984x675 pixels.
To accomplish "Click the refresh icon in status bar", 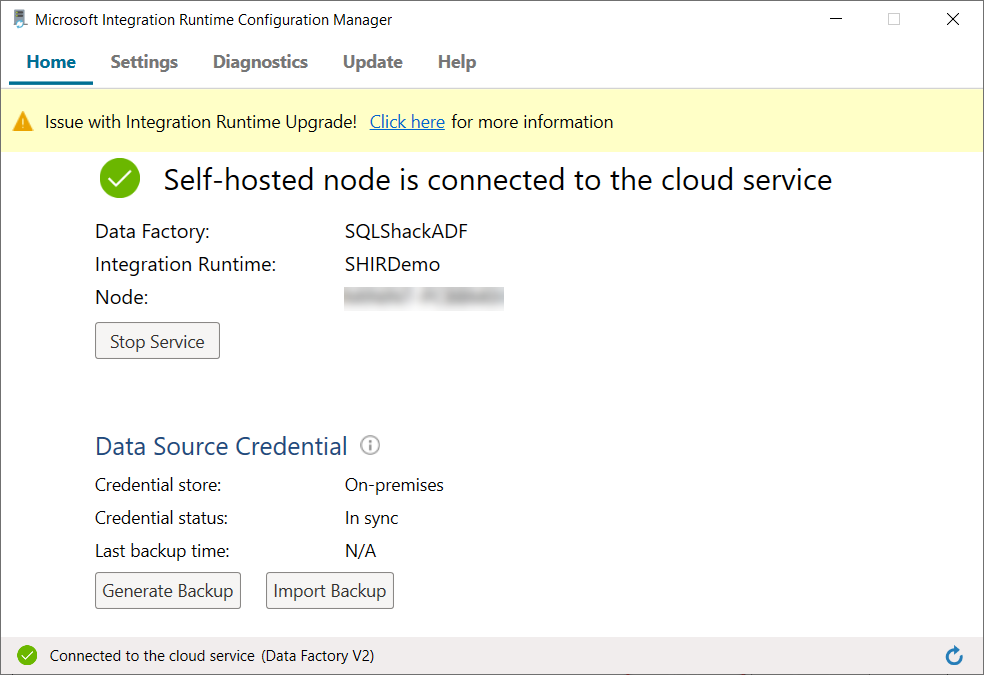I will point(954,656).
